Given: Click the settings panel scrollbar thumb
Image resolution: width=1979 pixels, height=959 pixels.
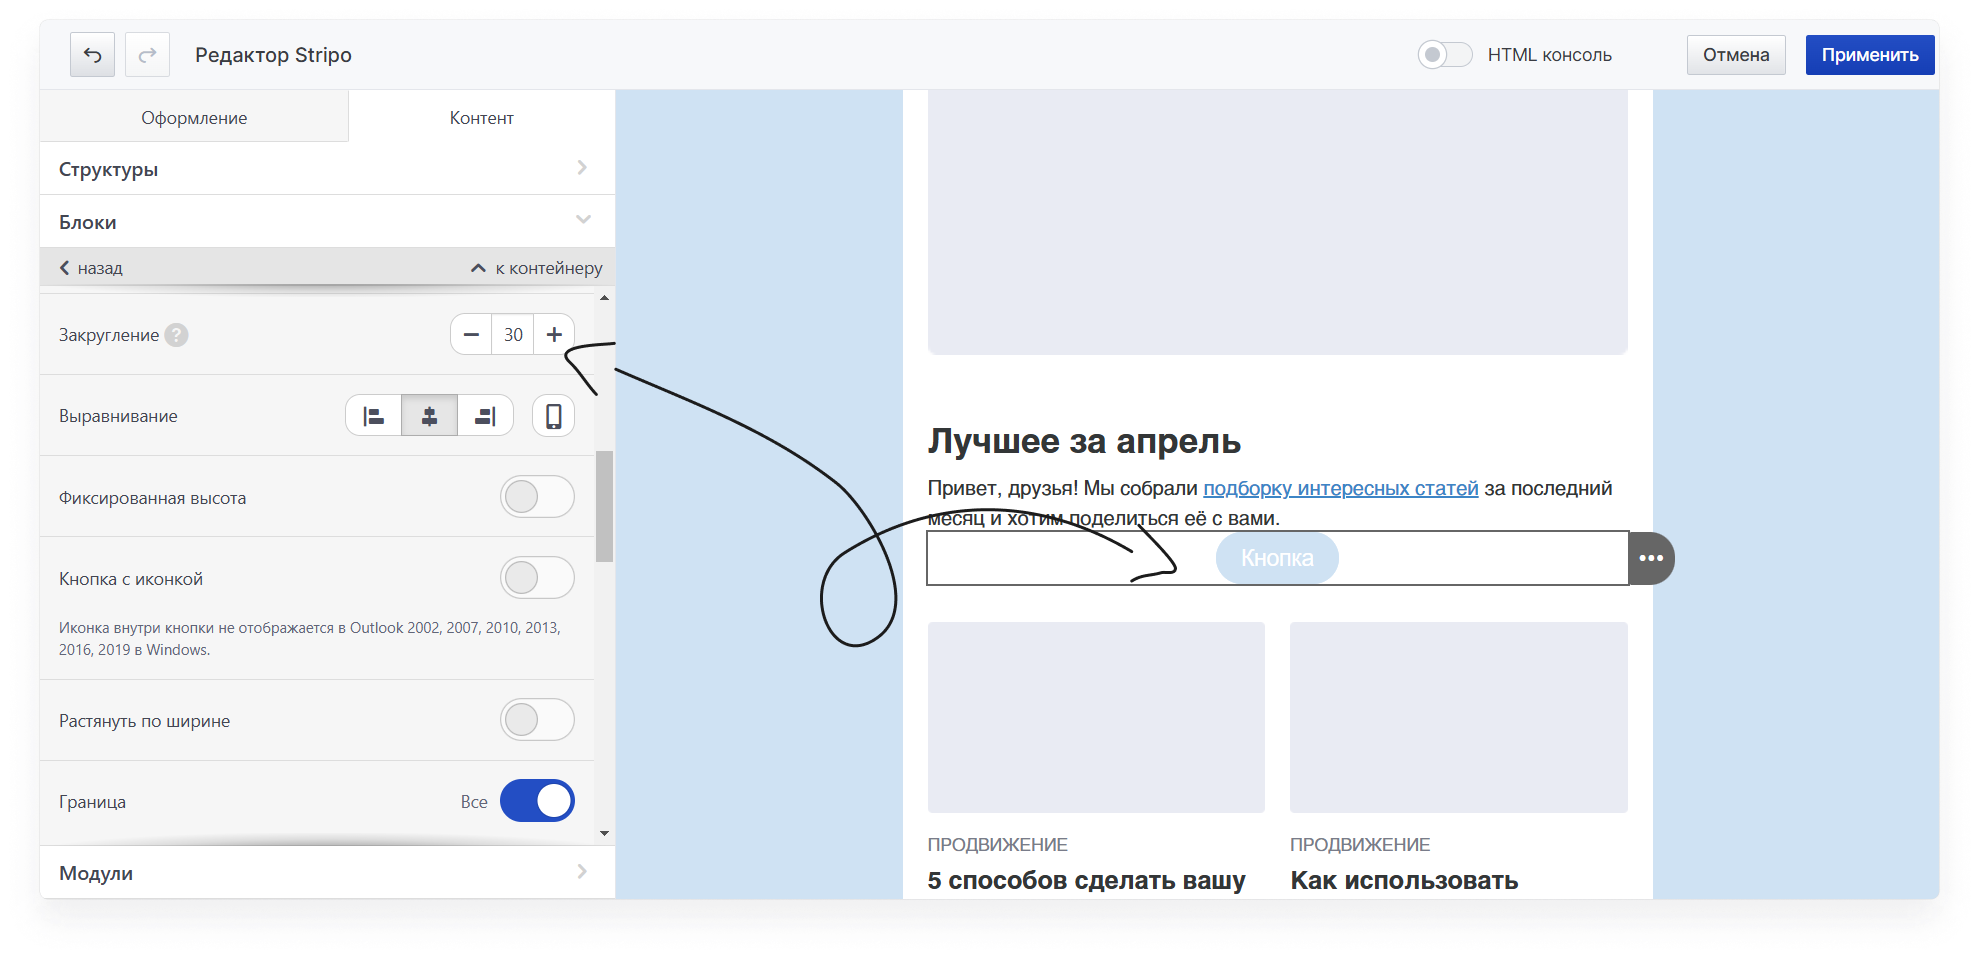Looking at the screenshot, I should [x=604, y=506].
